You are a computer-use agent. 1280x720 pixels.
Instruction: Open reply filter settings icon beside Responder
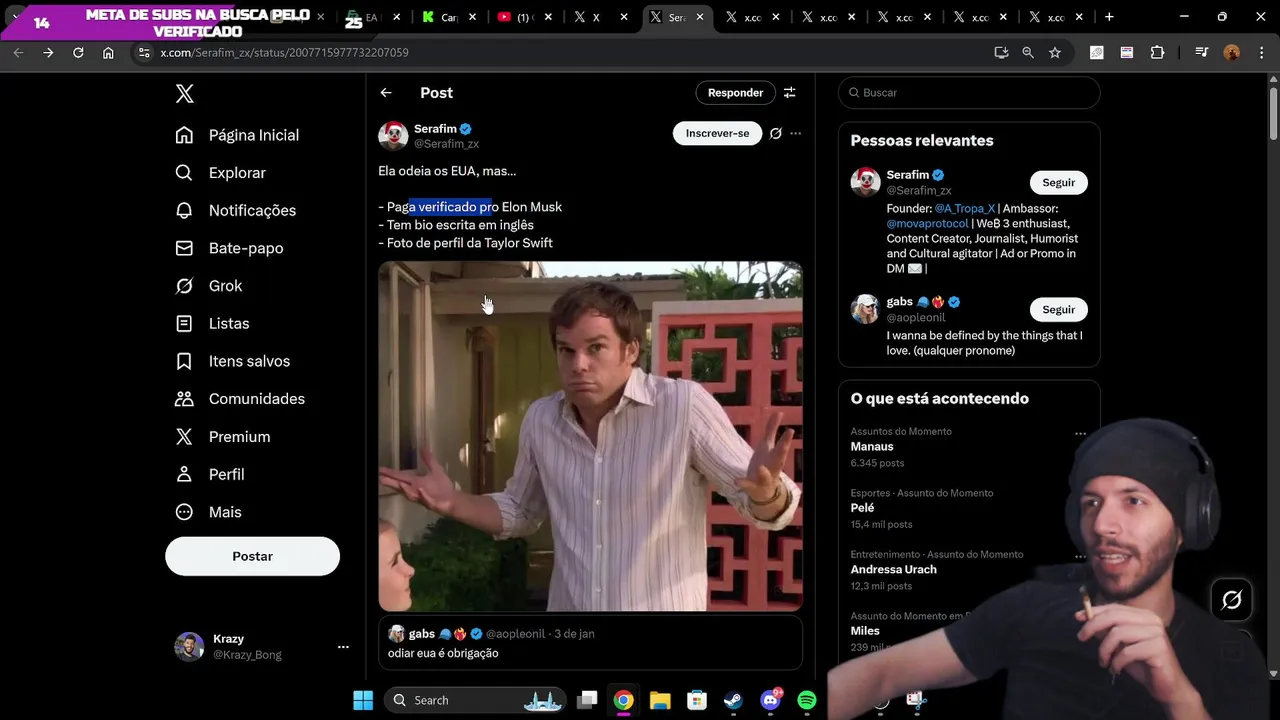[790, 93]
